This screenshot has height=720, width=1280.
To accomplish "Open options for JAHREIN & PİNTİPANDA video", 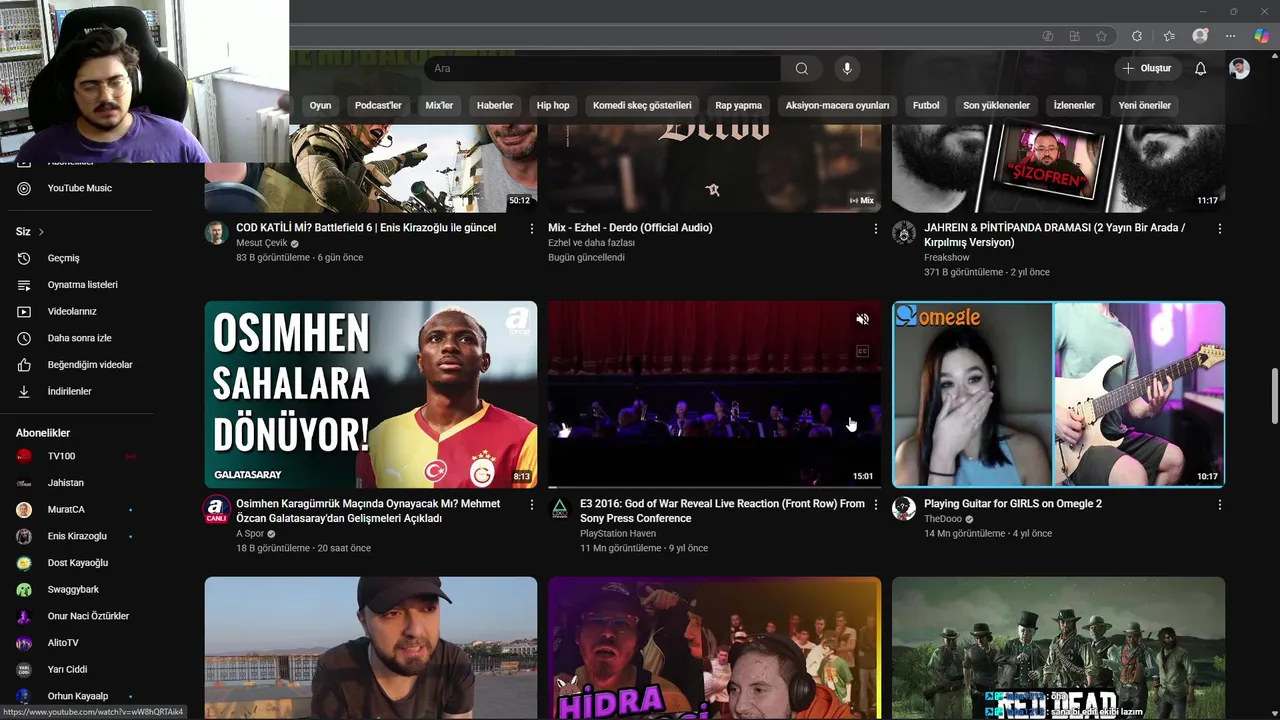I will (1219, 229).
